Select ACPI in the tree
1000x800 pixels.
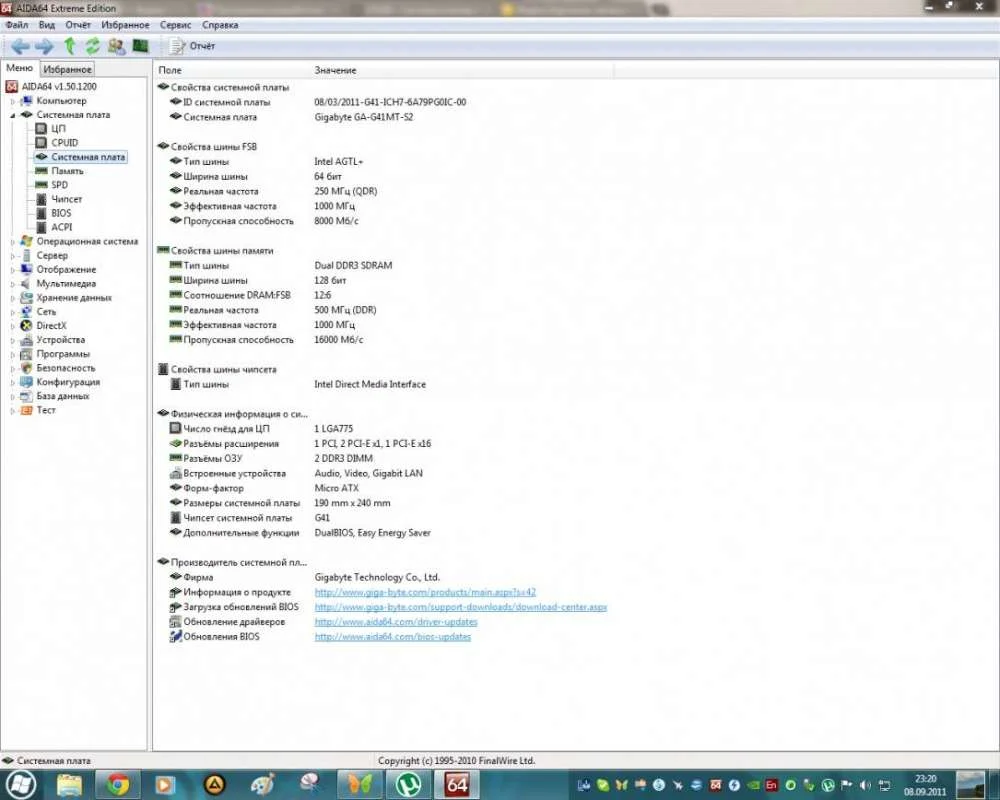(x=62, y=227)
